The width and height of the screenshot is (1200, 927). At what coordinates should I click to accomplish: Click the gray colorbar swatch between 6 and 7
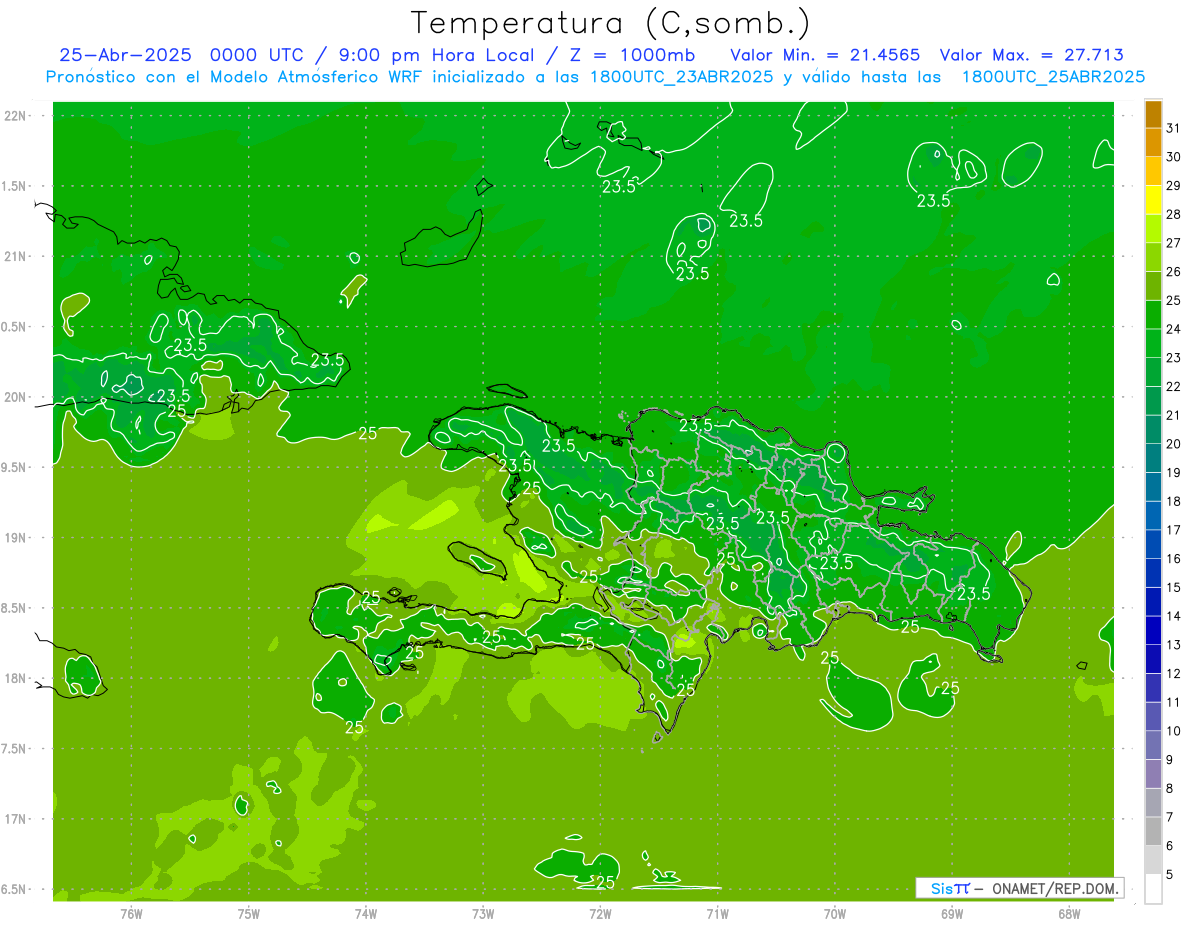click(1153, 831)
